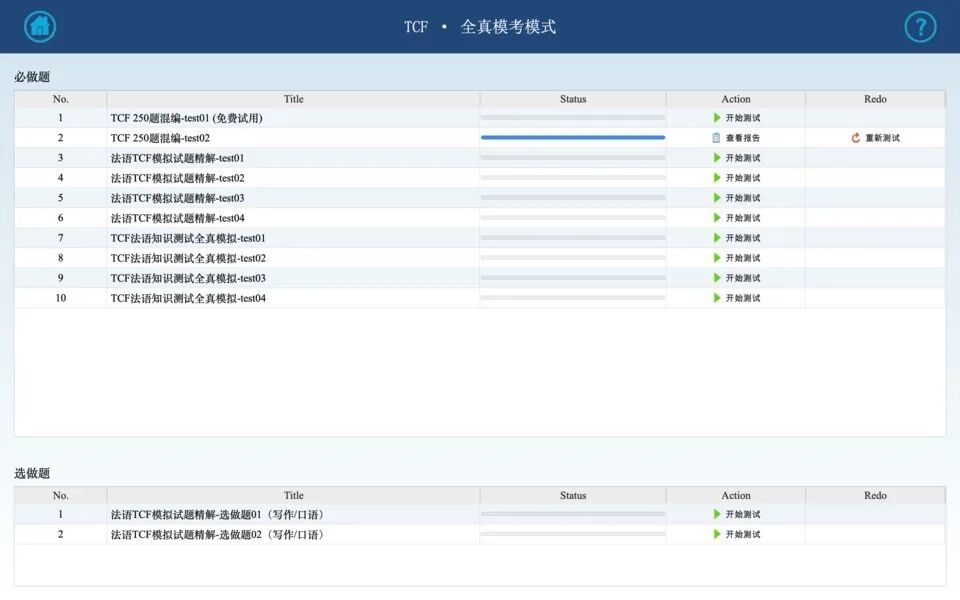The width and height of the screenshot is (960, 600).
Task: Start TCF法语知识测试全真模拟-test04 test
Action: [x=737, y=298]
